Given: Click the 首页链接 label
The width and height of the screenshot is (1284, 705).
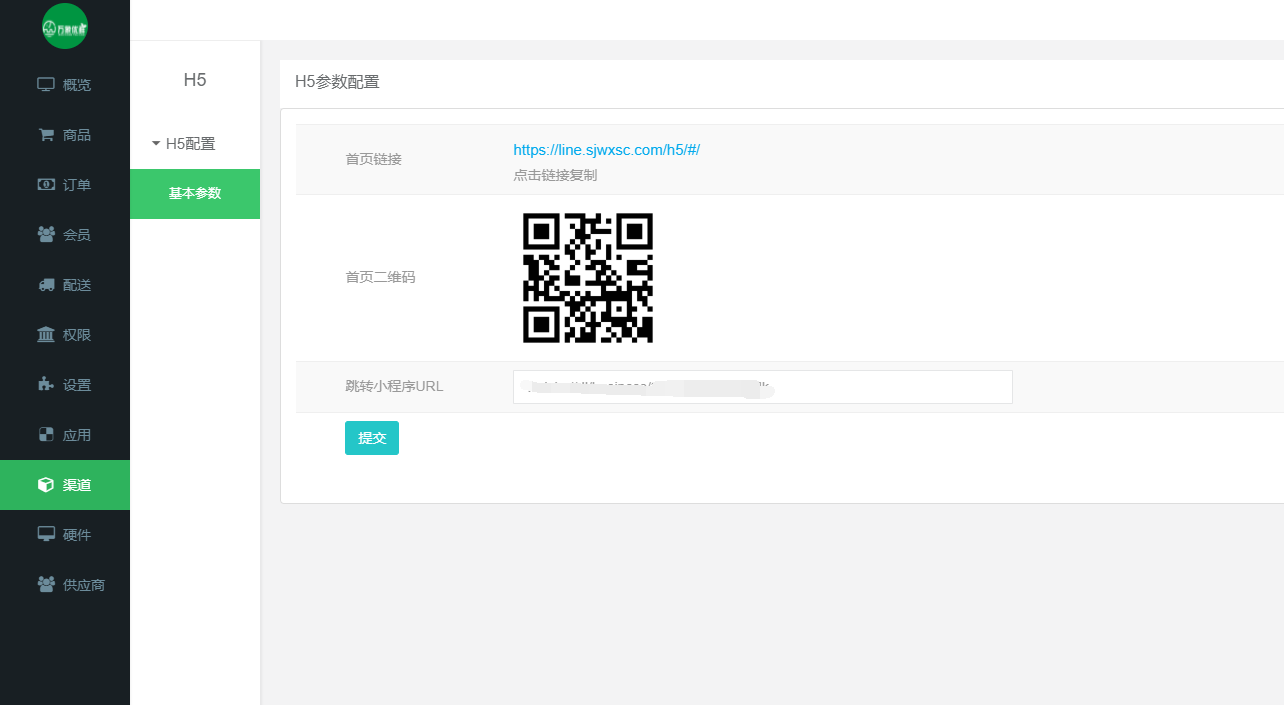Looking at the screenshot, I should point(374,159).
